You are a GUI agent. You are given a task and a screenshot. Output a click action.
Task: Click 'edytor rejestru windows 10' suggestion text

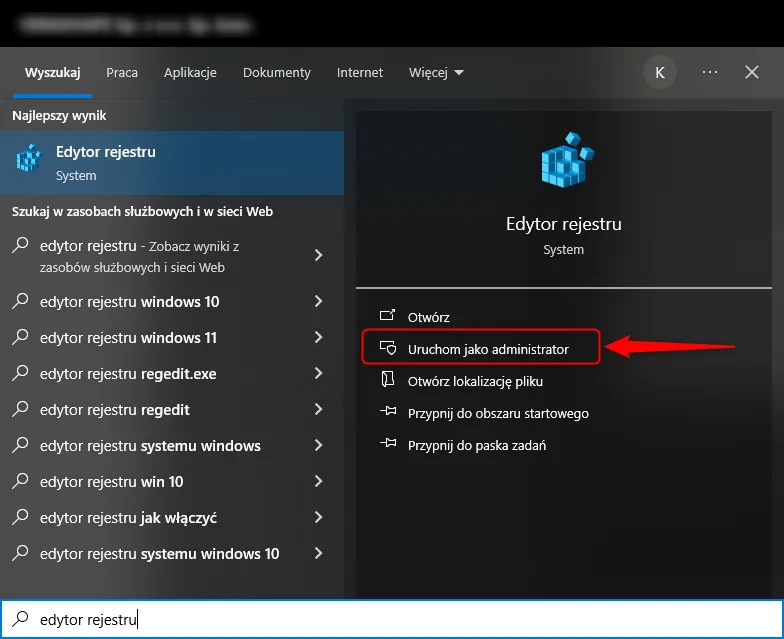coord(130,302)
